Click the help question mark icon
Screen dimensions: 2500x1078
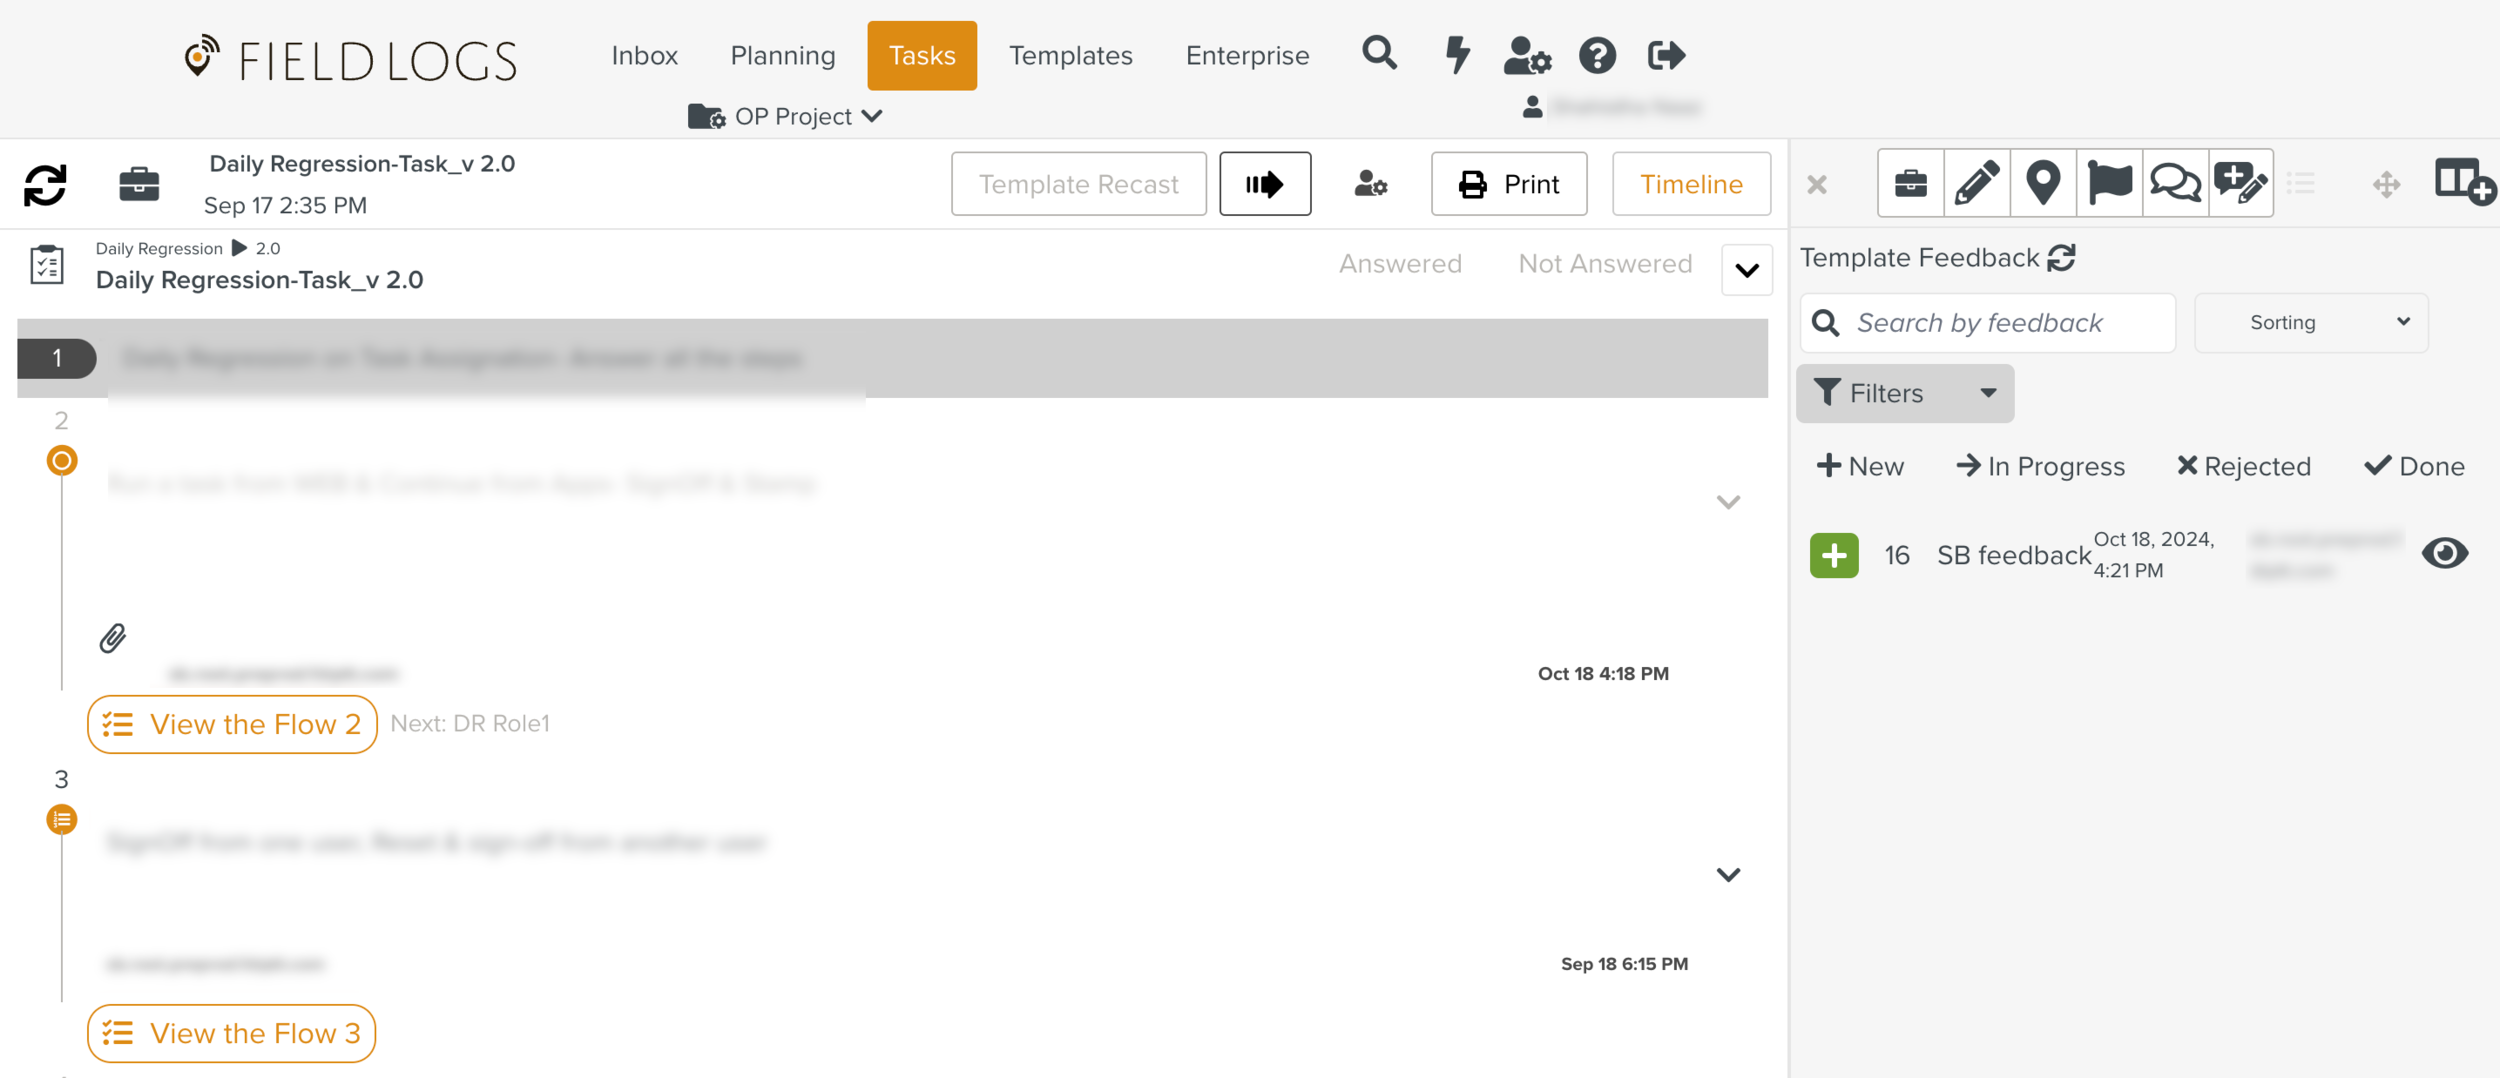point(1597,55)
